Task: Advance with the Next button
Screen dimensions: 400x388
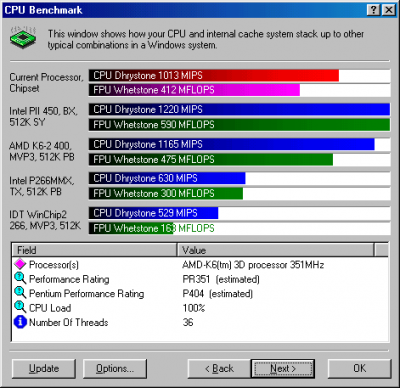Action: point(283,369)
